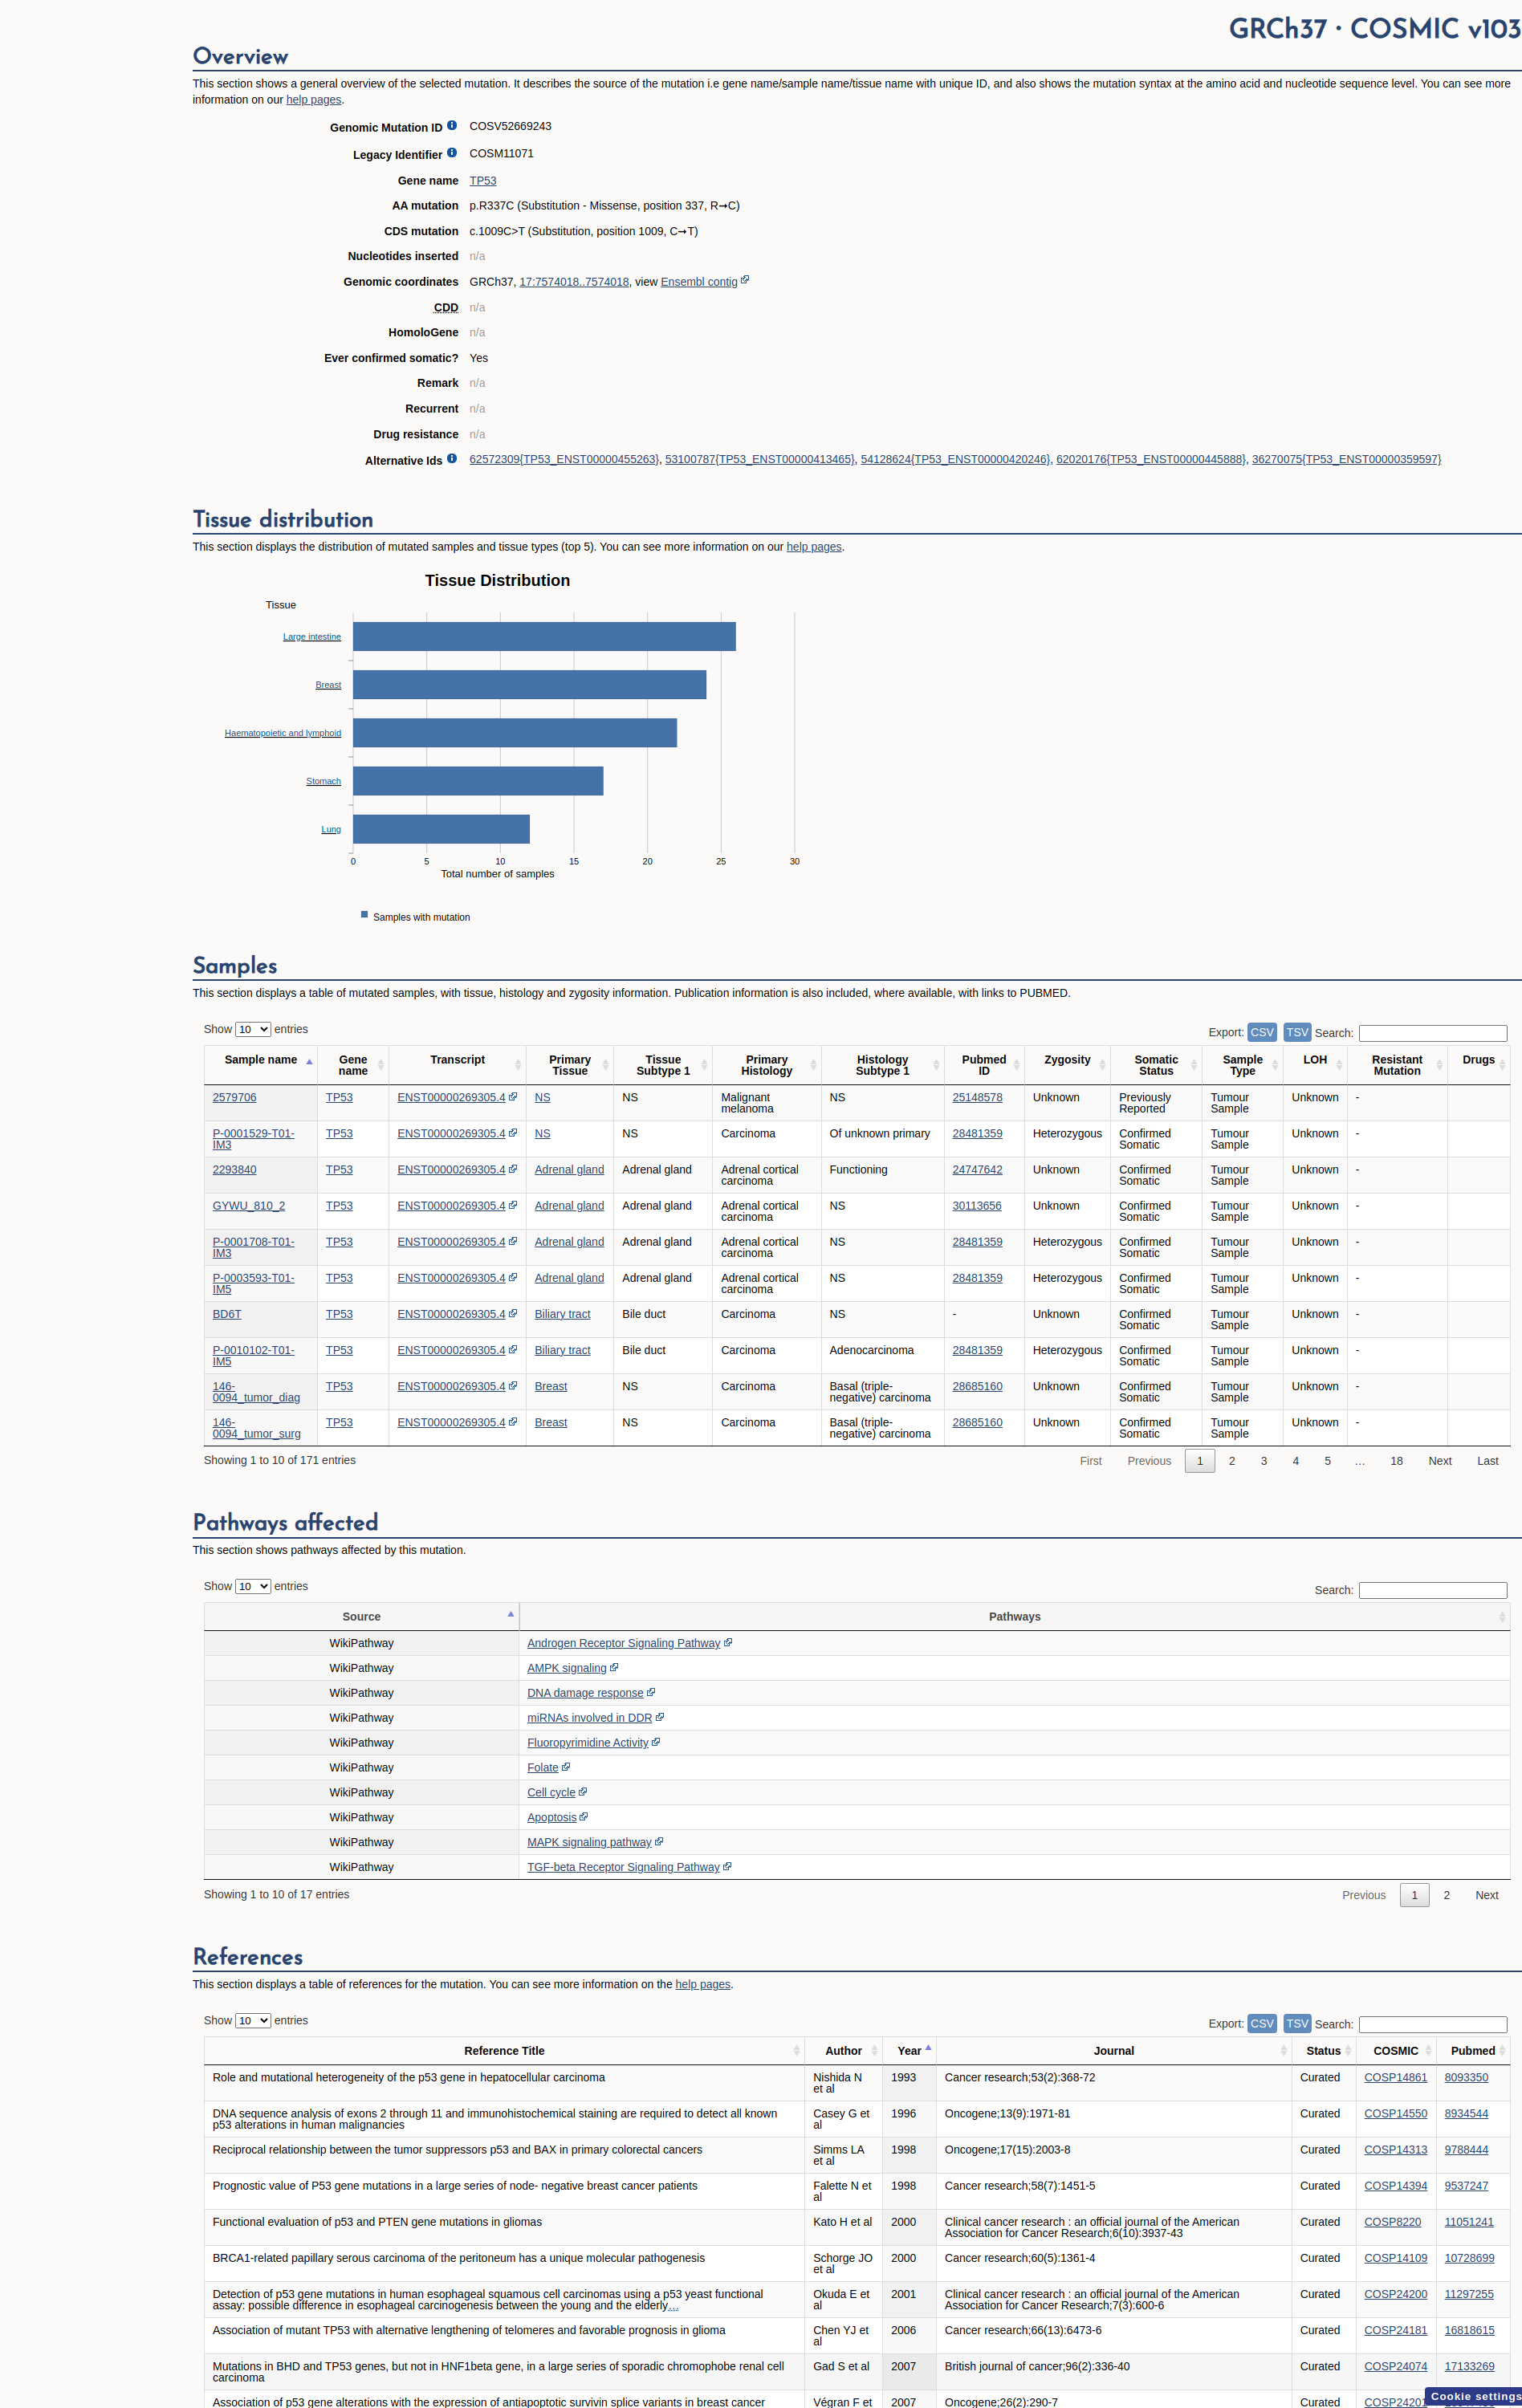Export Samples table as CSV
Viewport: 1522px width, 2408px height.
1262,1032
